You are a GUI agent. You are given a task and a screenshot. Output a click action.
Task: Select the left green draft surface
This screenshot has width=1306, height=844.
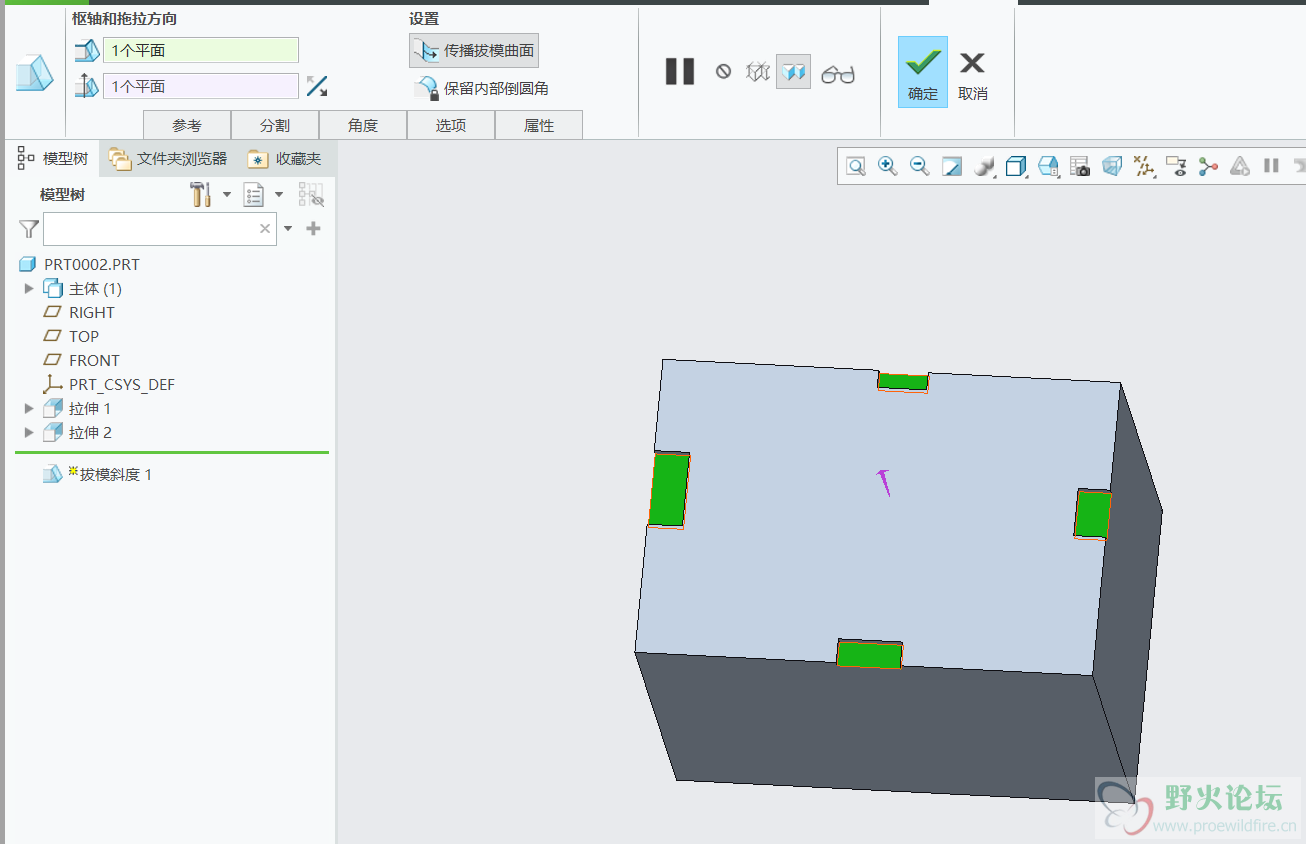pos(669,490)
